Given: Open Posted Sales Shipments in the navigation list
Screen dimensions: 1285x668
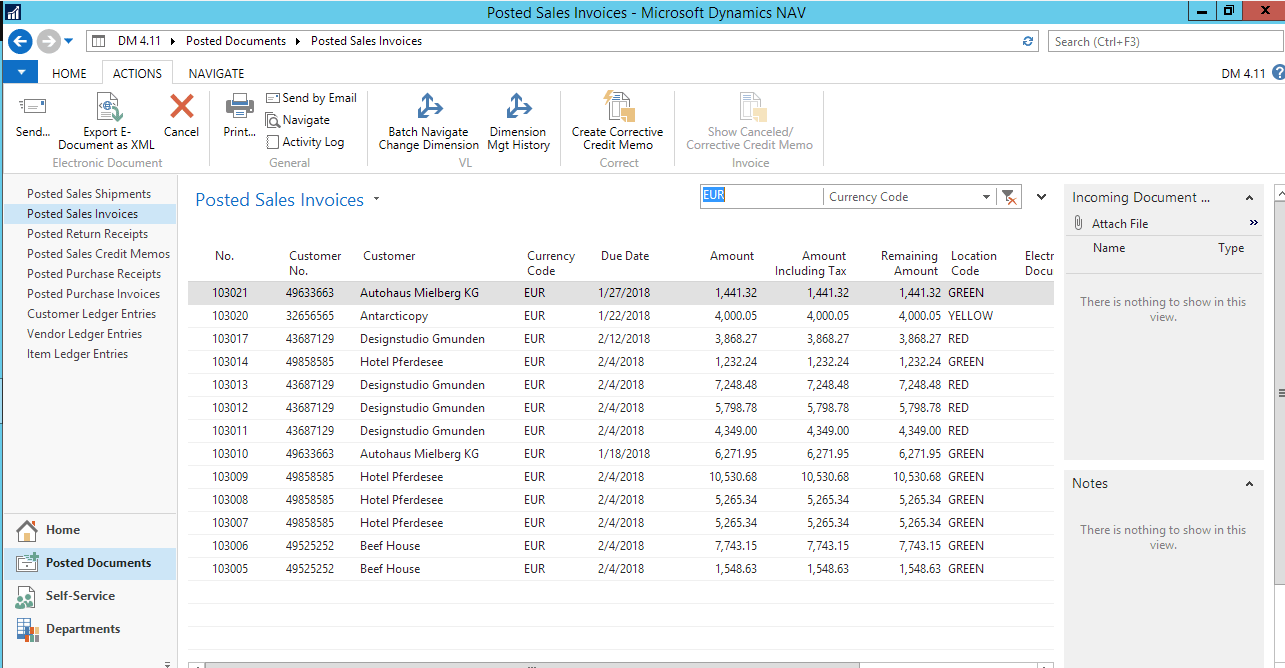Looking at the screenshot, I should tap(89, 194).
